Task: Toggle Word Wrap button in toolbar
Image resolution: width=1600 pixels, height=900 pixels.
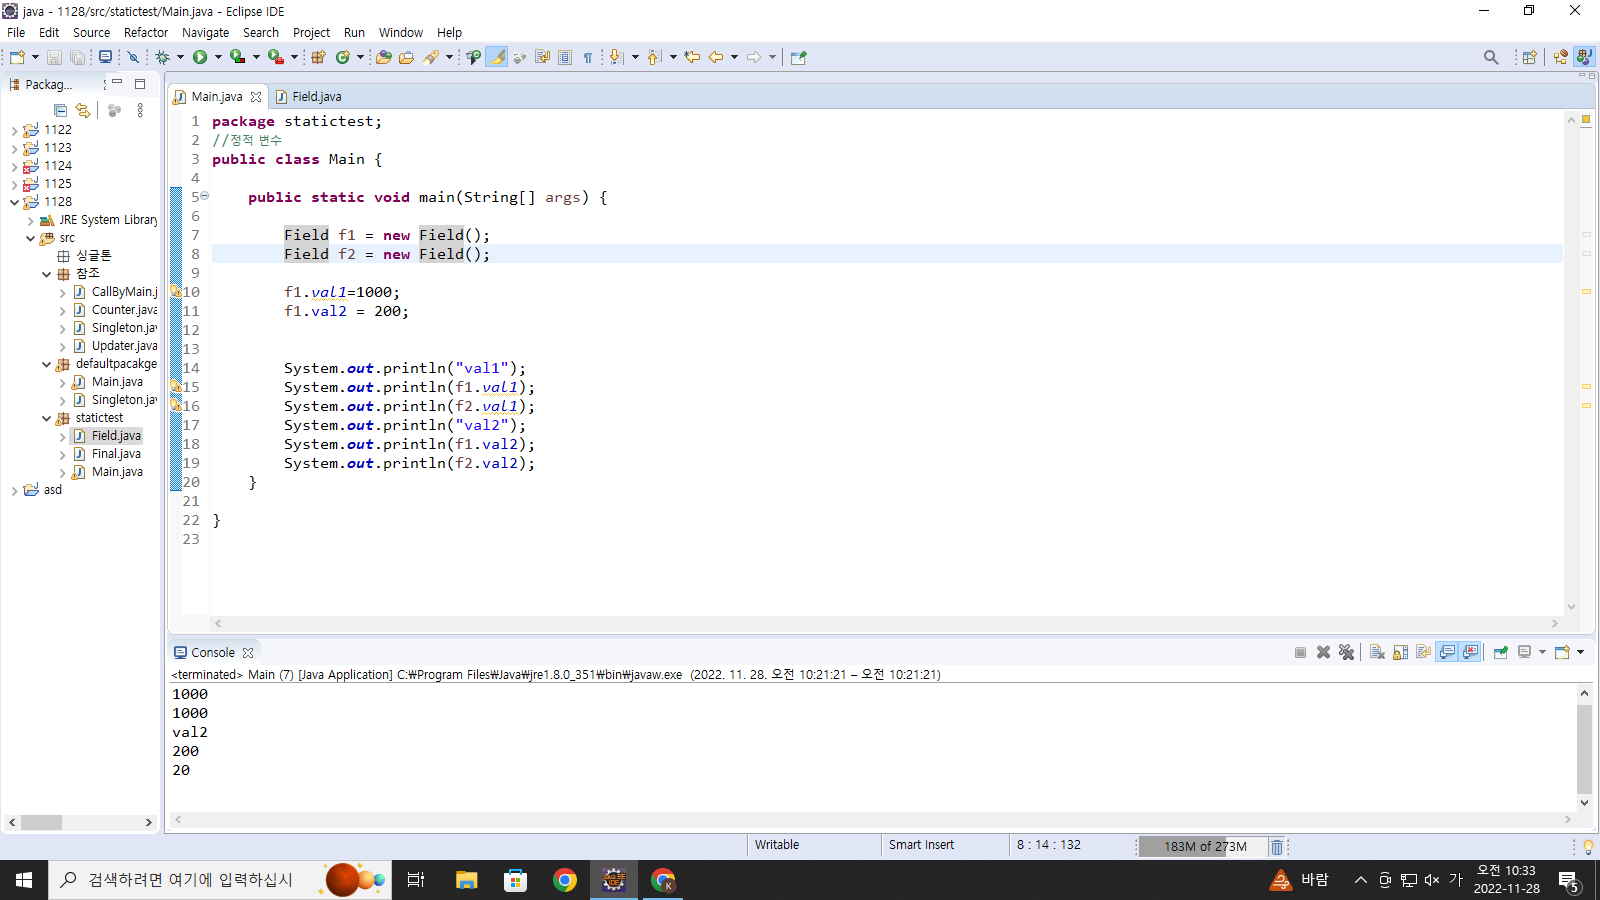Action: tap(542, 57)
